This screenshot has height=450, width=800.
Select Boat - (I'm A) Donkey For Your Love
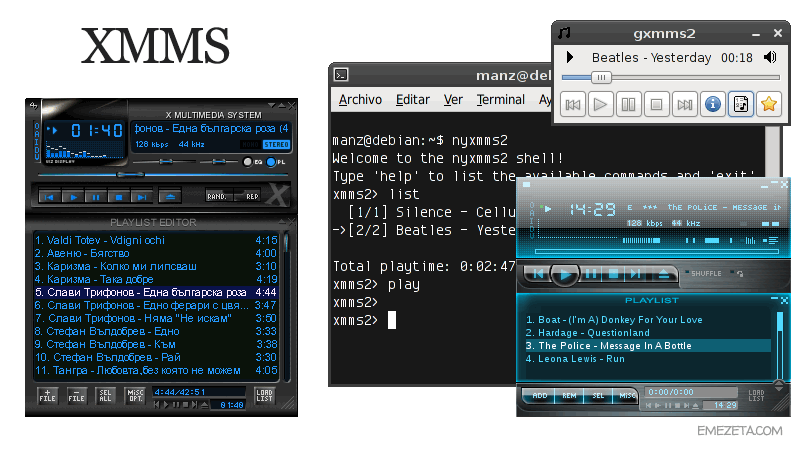point(648,320)
